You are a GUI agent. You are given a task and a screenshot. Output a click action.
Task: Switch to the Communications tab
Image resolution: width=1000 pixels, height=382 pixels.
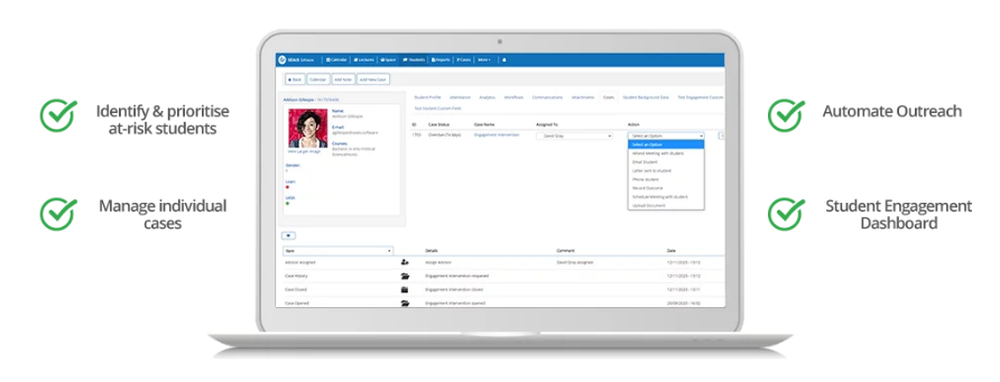pos(547,98)
